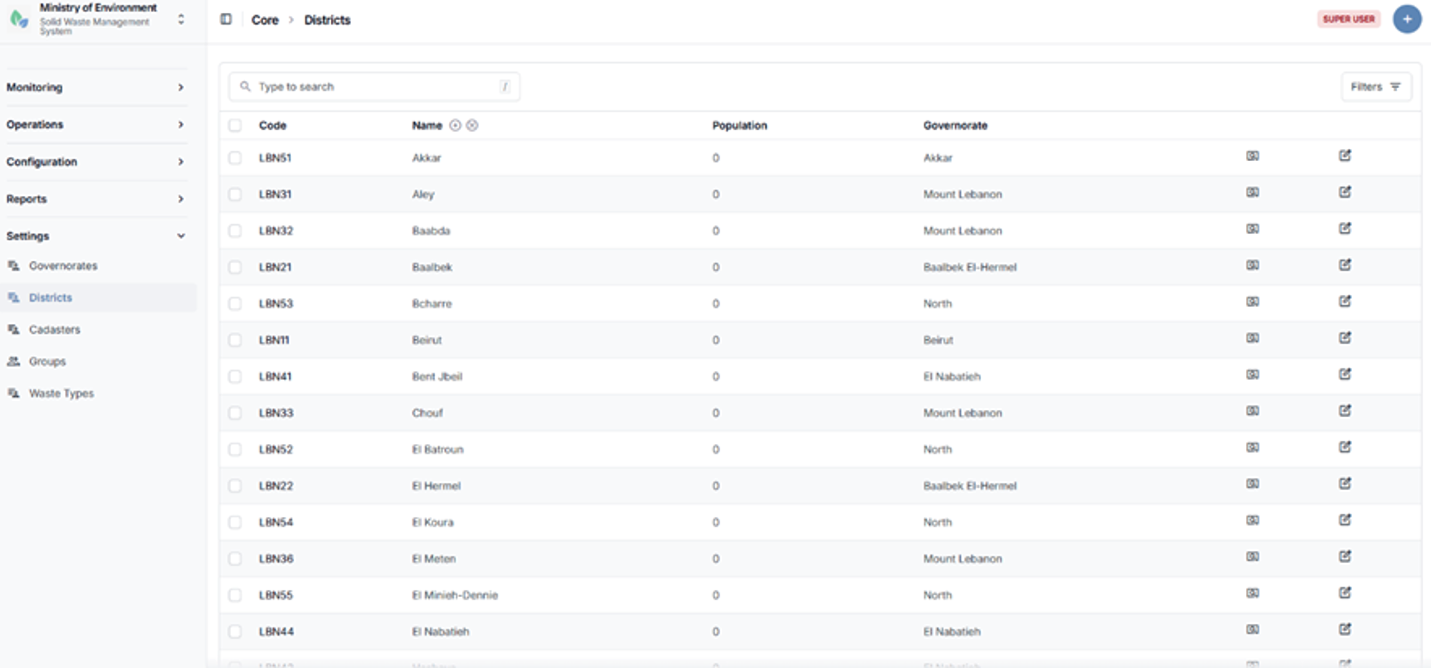Check the box for LBN51 Akkar
This screenshot has height=668, width=1432.
pyautogui.click(x=235, y=158)
